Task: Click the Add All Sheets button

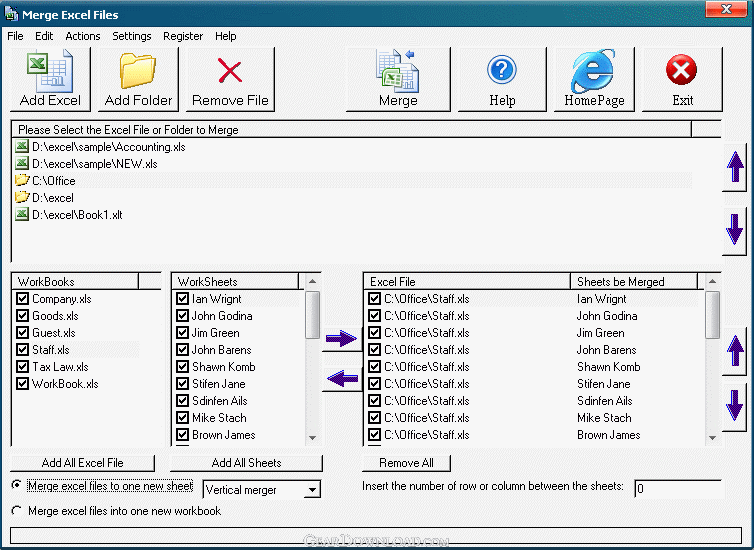Action: (246, 463)
